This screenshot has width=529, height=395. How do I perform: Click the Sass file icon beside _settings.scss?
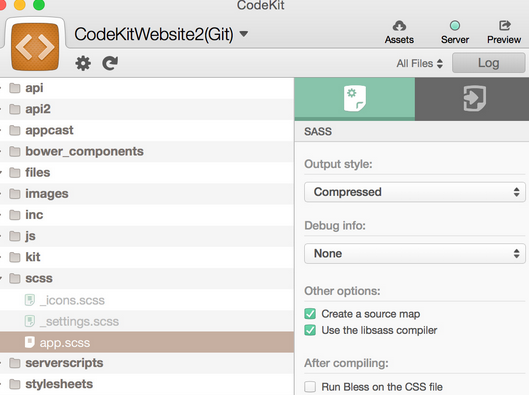(30, 321)
